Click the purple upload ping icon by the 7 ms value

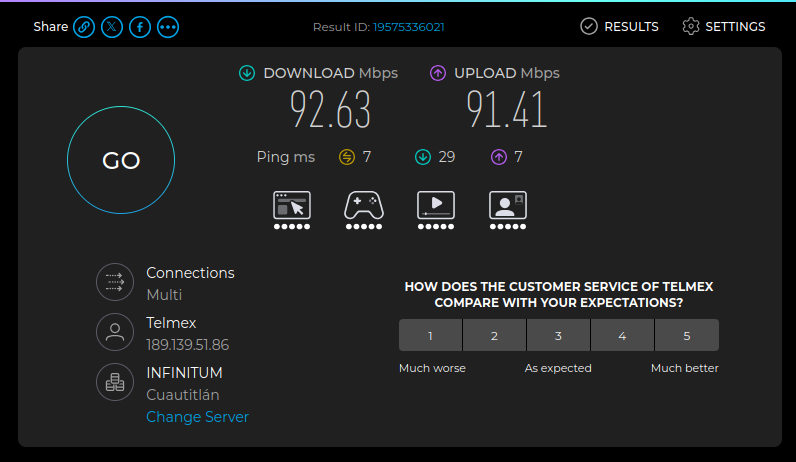499,157
